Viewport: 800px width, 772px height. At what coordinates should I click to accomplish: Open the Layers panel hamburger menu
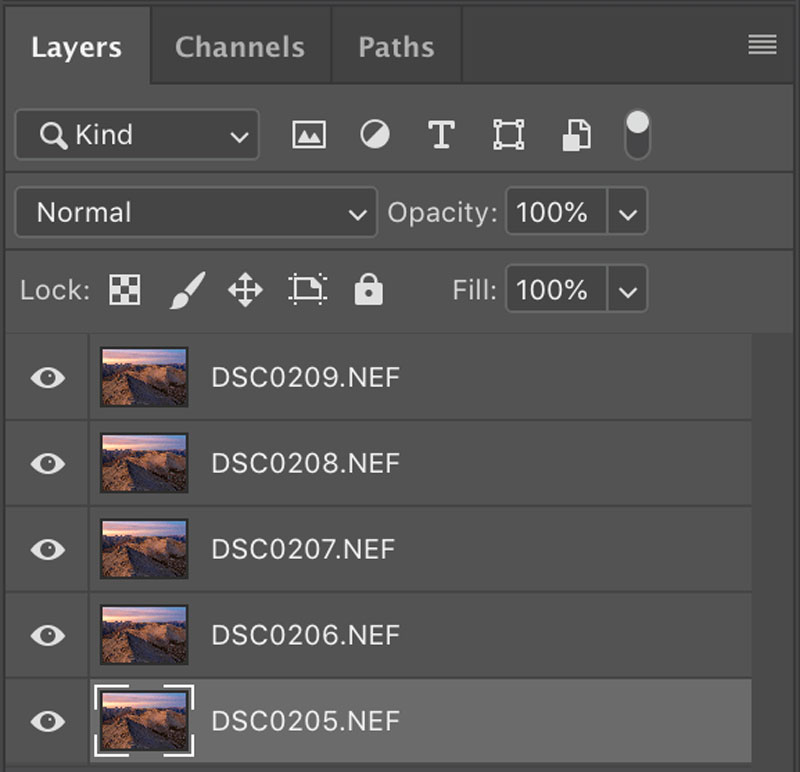click(762, 45)
